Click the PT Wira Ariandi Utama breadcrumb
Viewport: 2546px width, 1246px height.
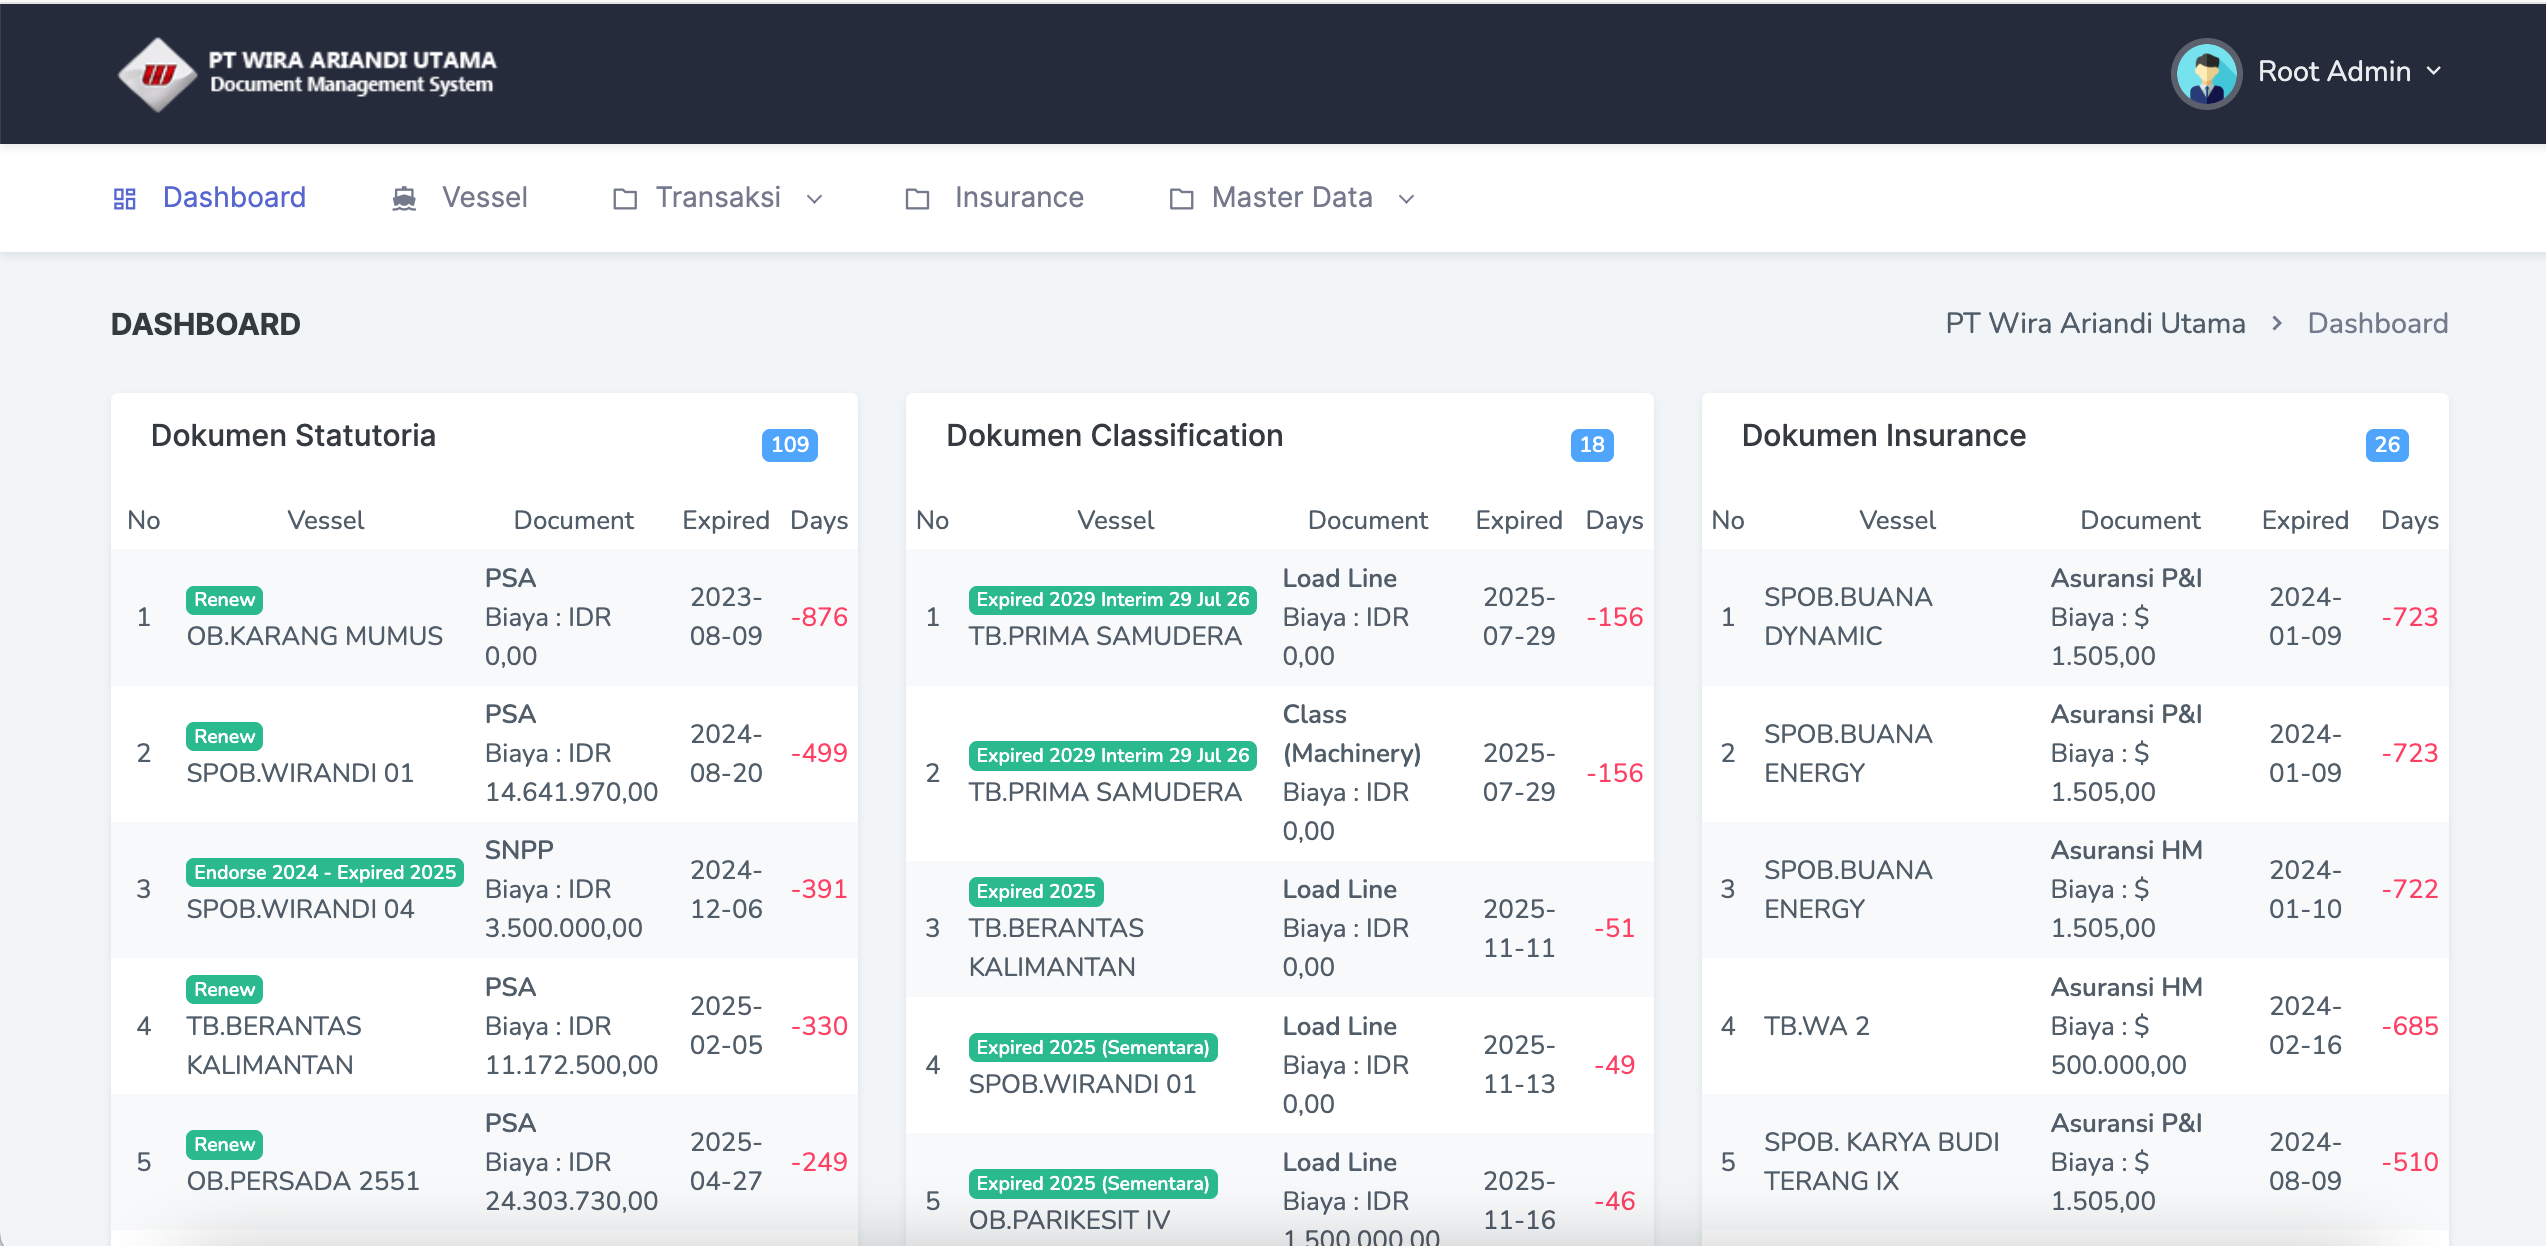pyautogui.click(x=2094, y=323)
